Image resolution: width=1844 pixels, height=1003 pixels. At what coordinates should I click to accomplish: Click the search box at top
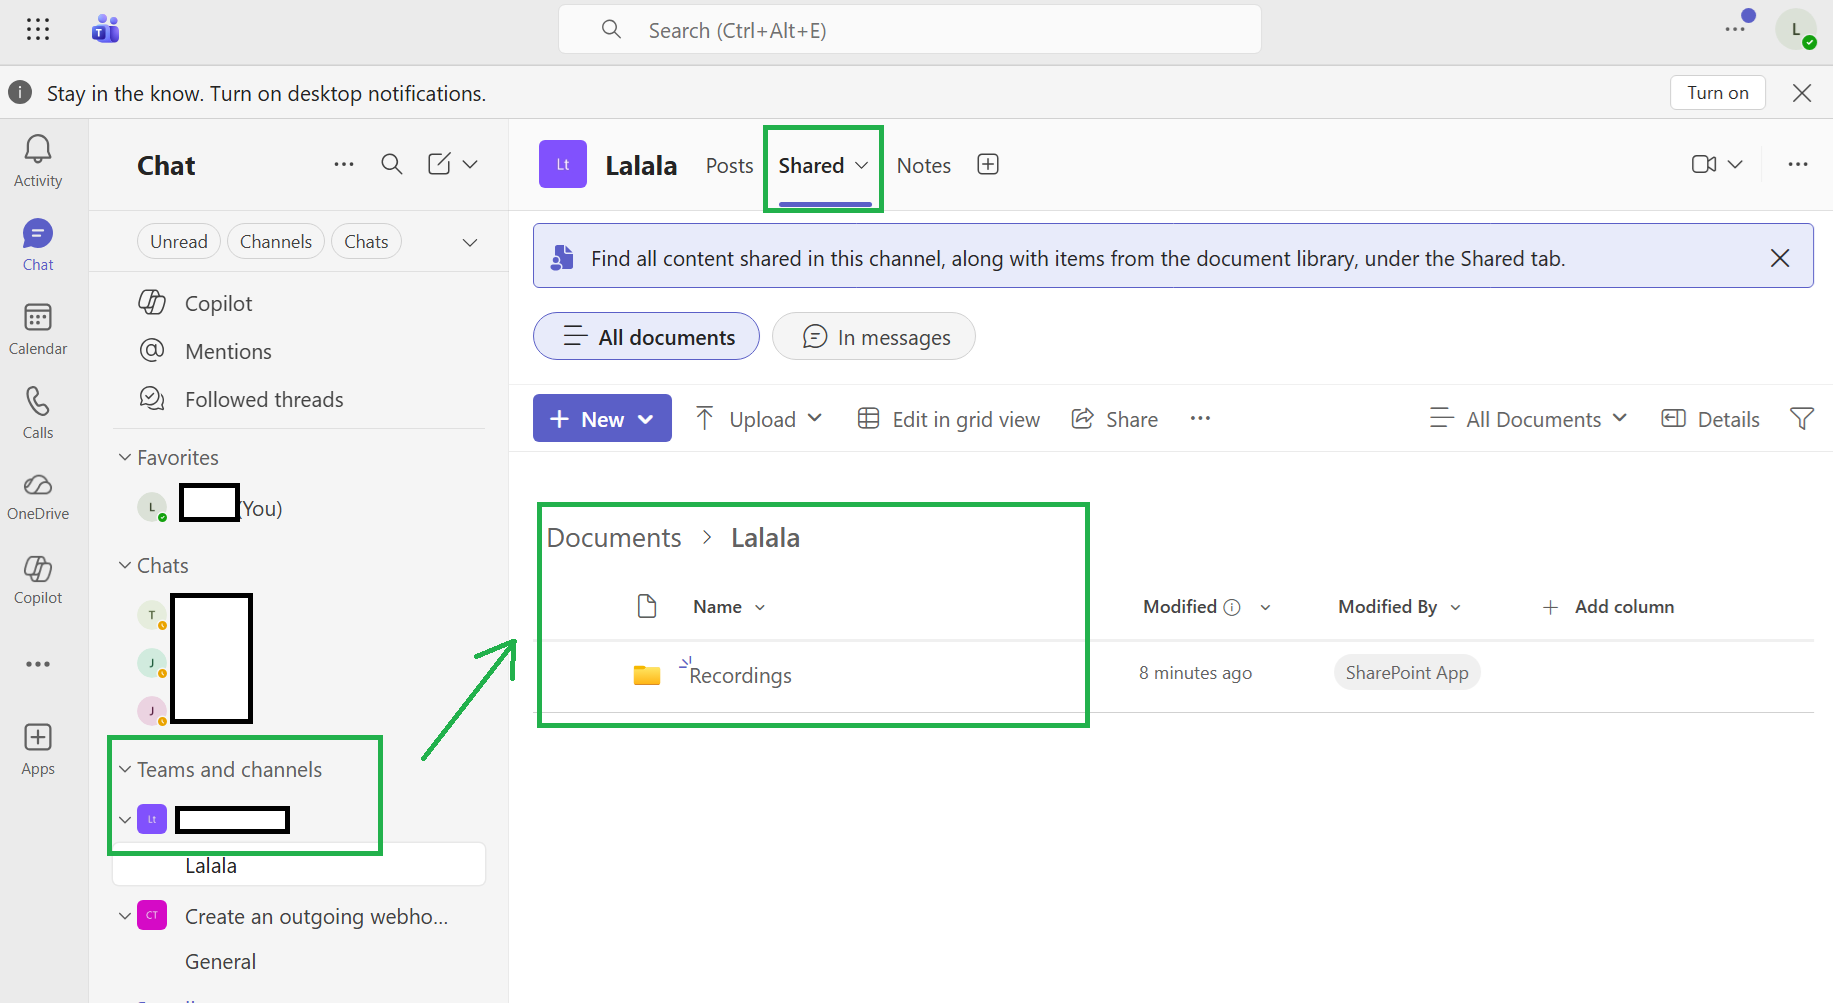[910, 30]
